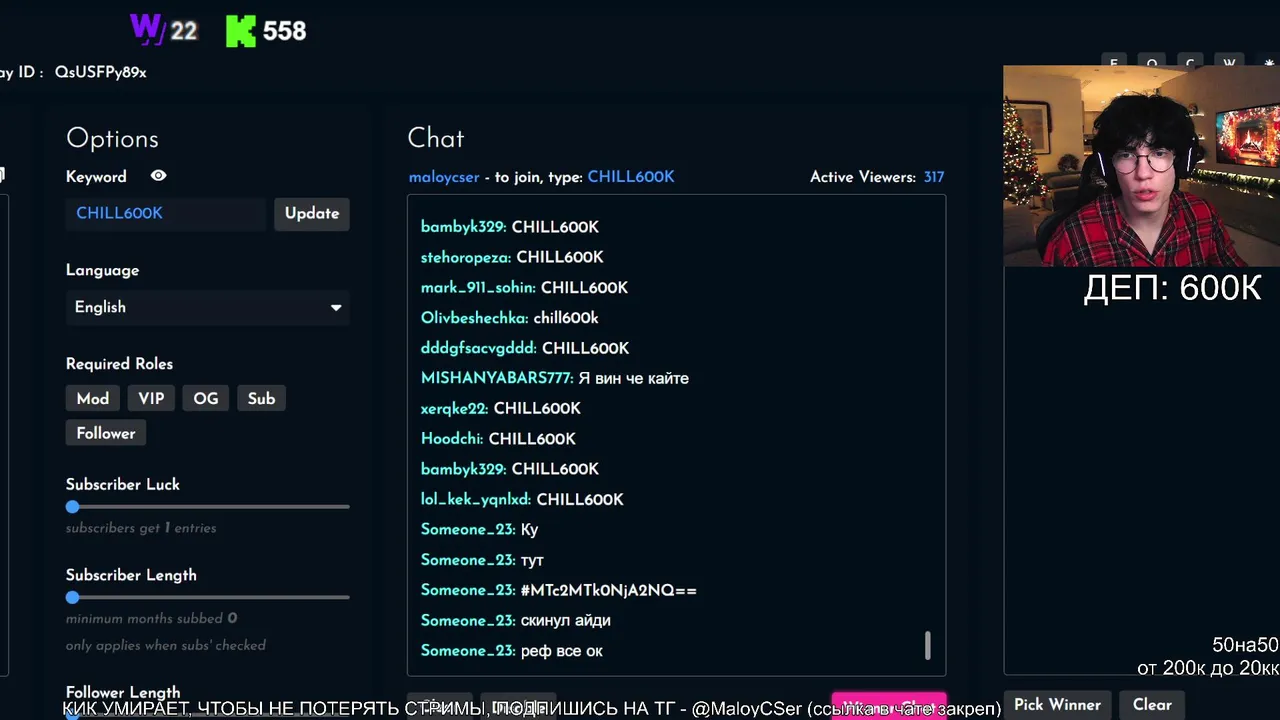Click the chat panel scrollbar thumb

click(928, 646)
